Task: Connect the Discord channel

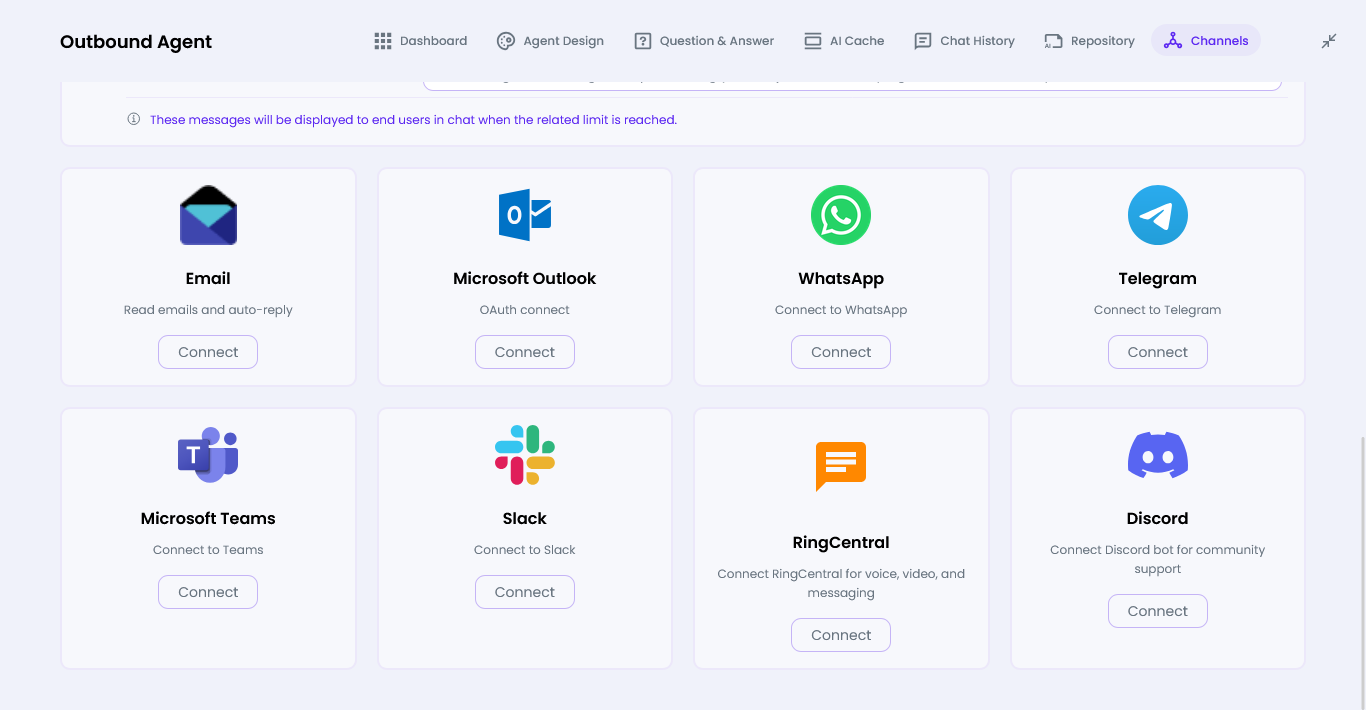Action: (x=1158, y=611)
